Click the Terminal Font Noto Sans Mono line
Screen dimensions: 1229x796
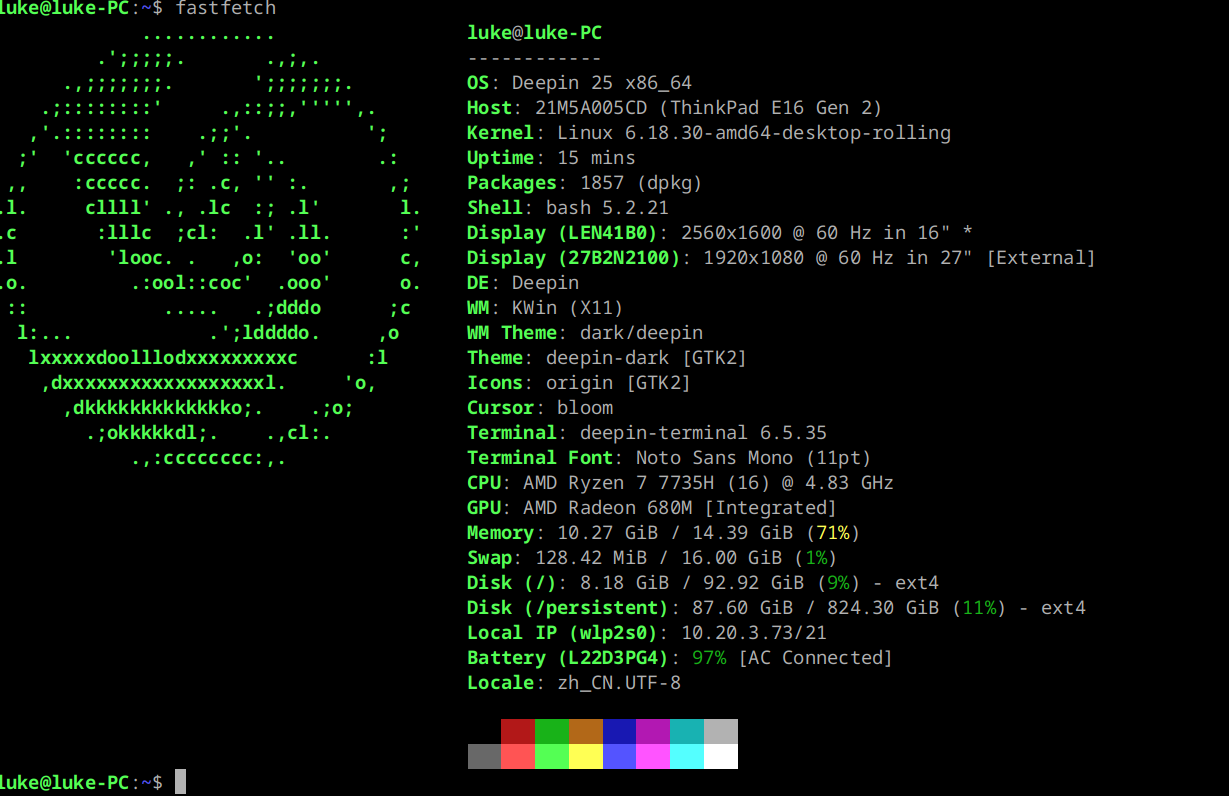(x=669, y=458)
